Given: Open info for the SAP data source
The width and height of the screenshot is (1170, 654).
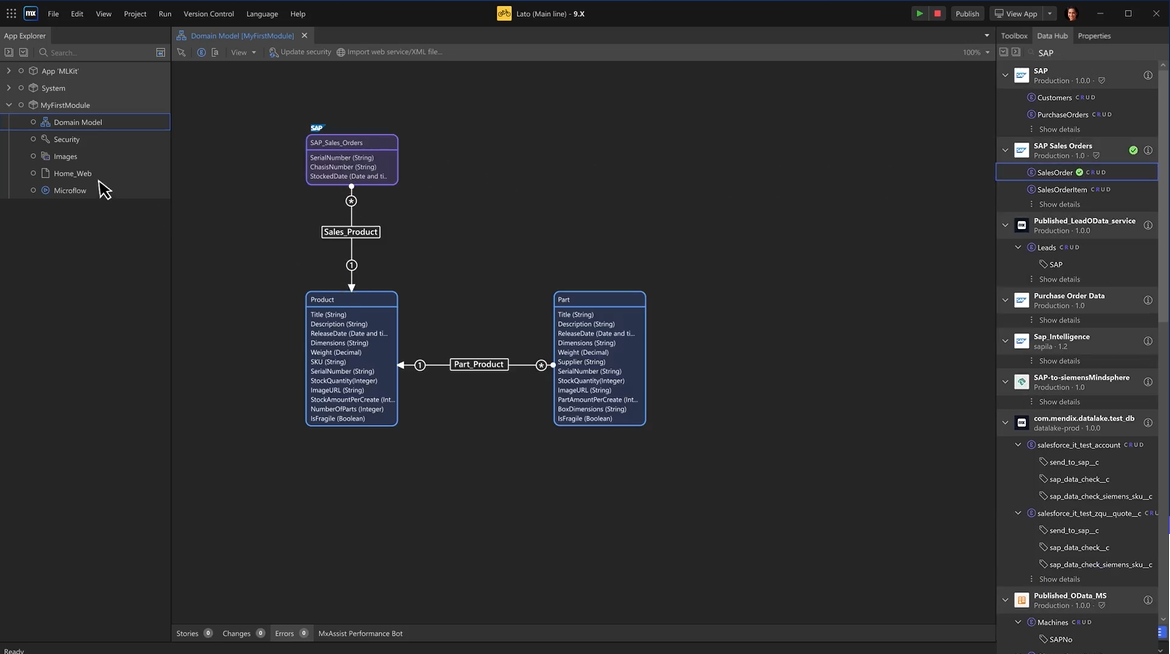Looking at the screenshot, I should [x=1148, y=75].
